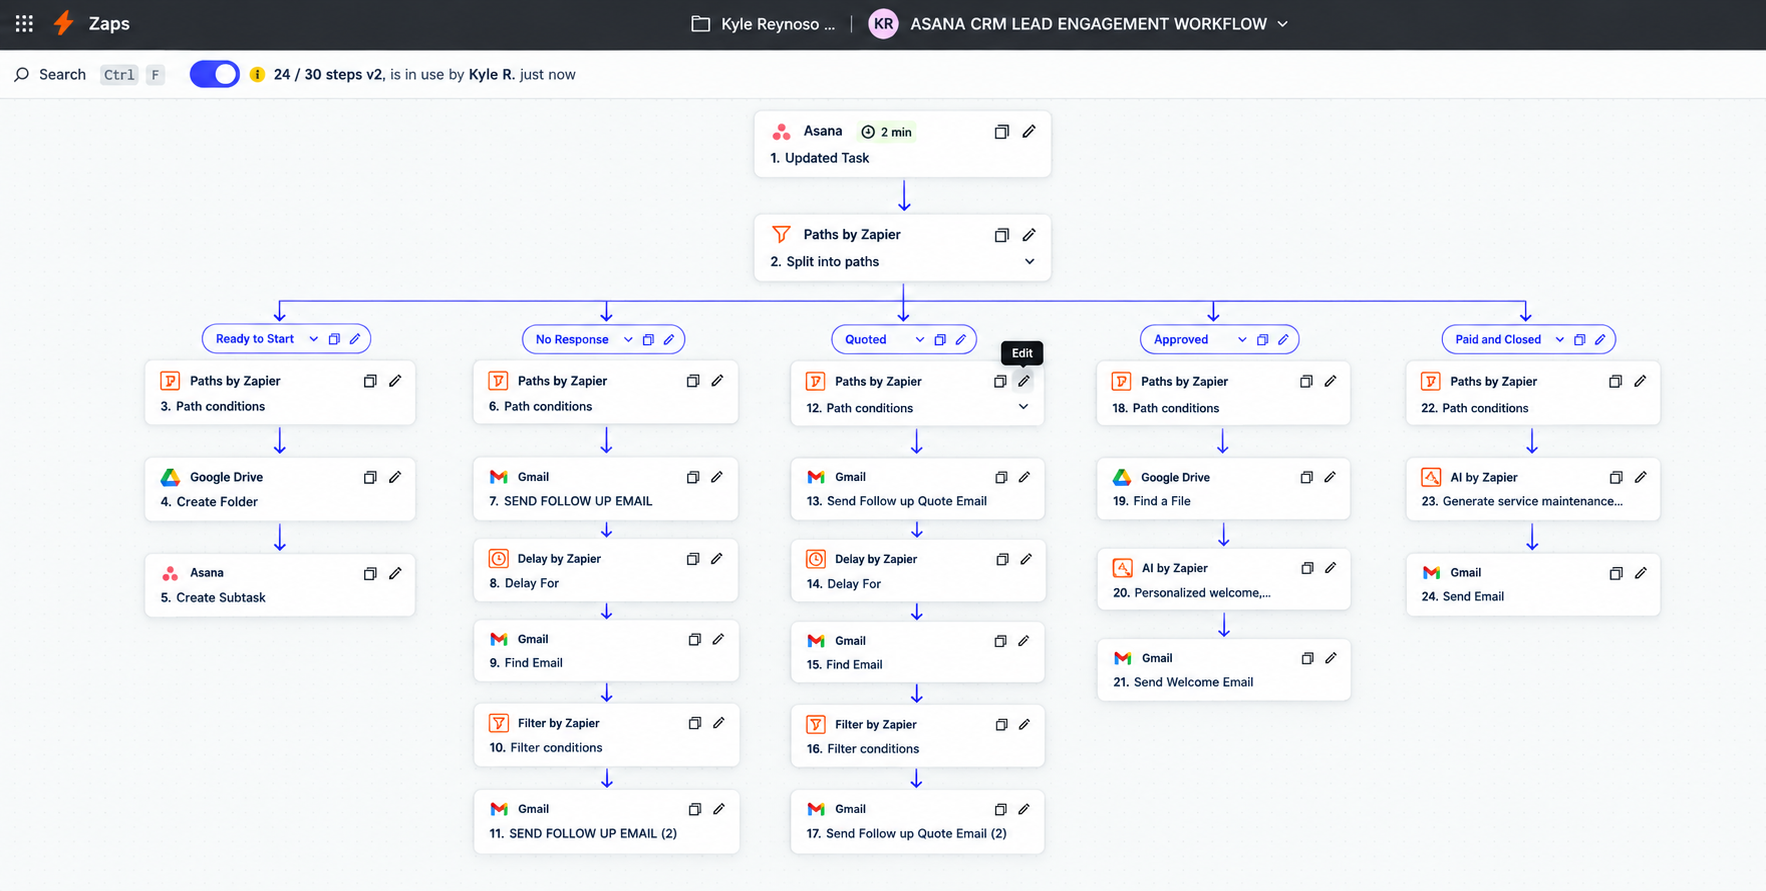Screen dimensions: 1766x891
Task: Expand the workflow title dropdown chevron
Action: coord(1283,24)
